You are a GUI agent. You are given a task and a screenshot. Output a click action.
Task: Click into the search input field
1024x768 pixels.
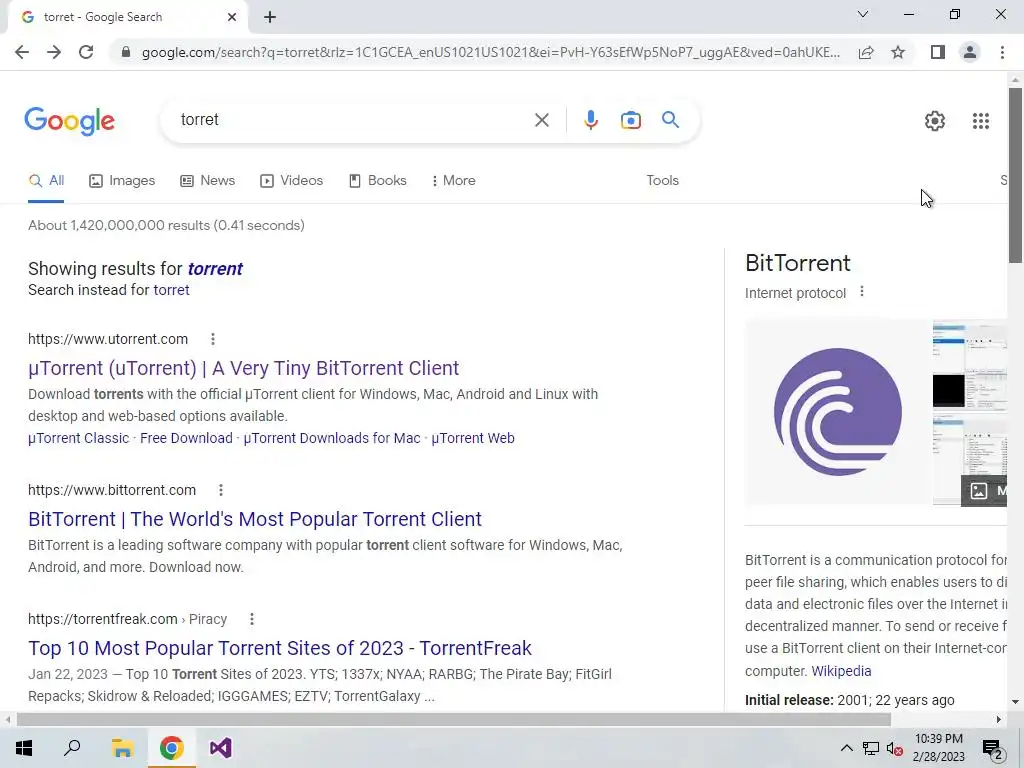(x=353, y=120)
